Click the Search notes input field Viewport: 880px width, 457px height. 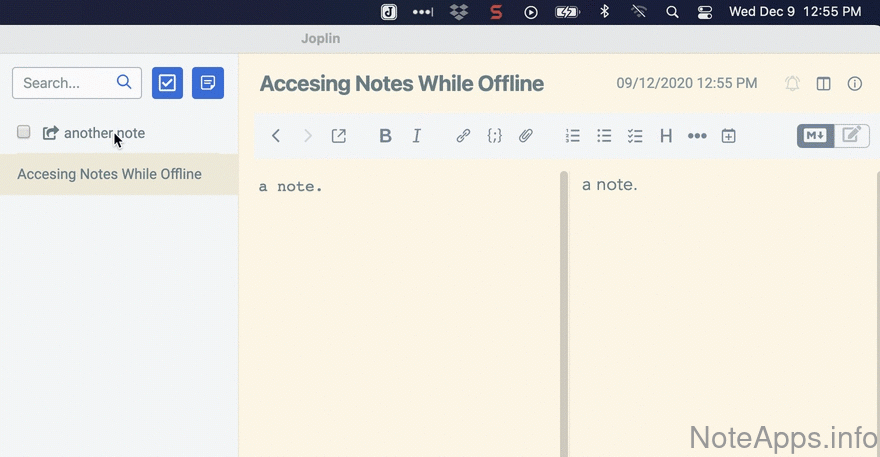(x=66, y=83)
